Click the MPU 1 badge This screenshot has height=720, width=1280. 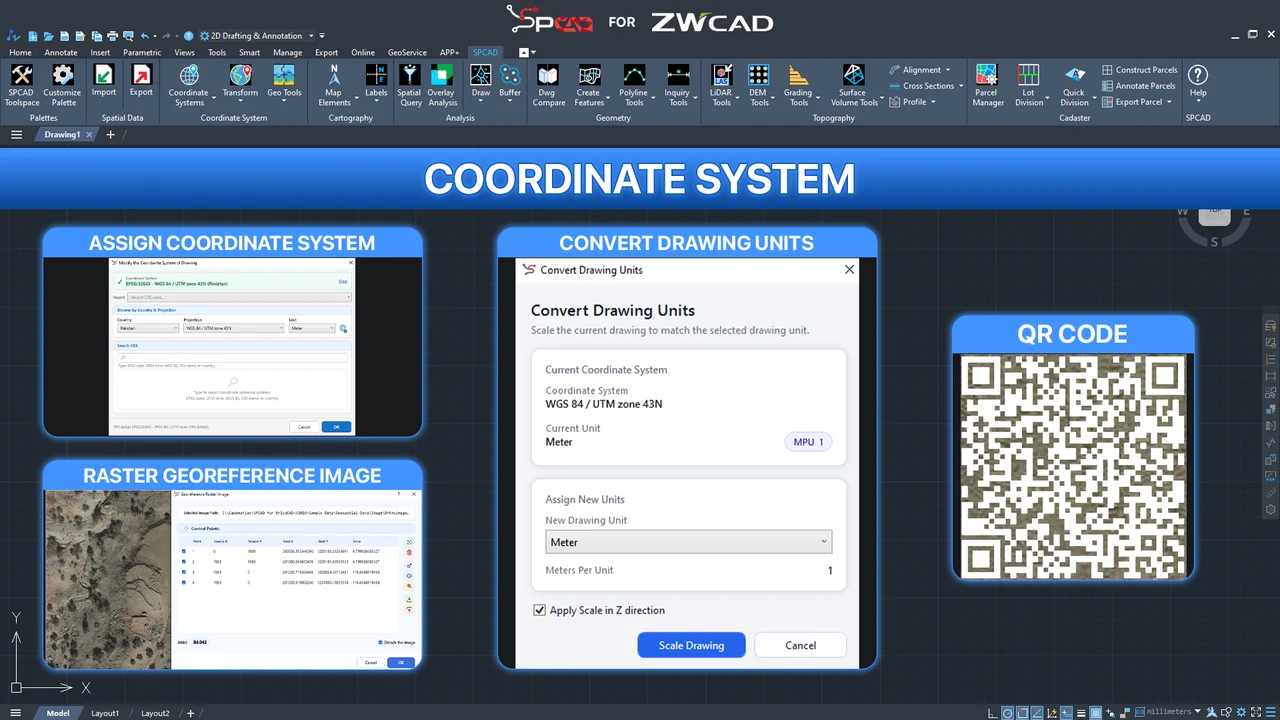[808, 442]
